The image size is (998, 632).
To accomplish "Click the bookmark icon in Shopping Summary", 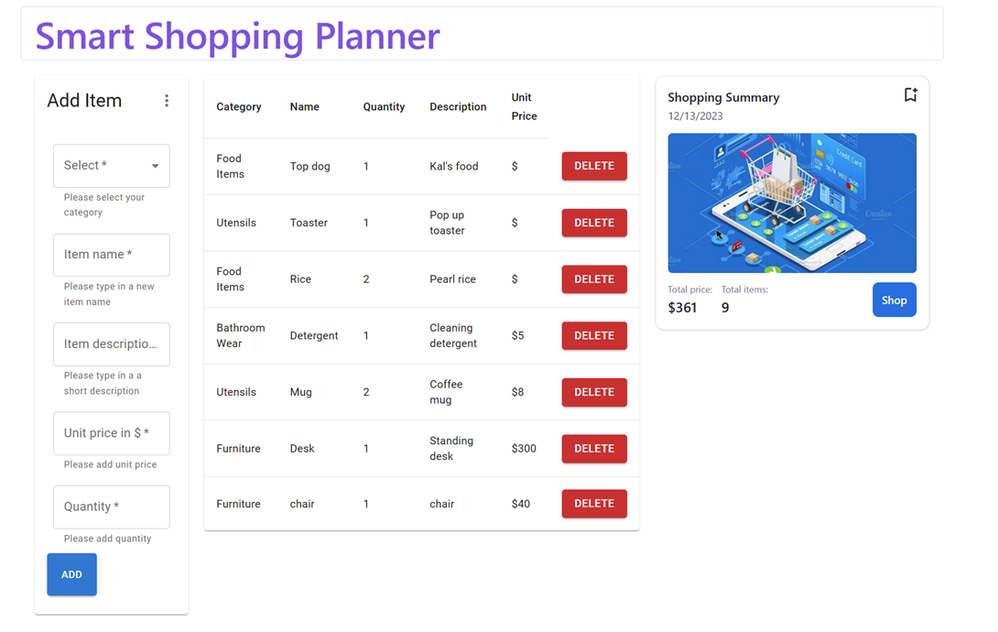I will tap(910, 95).
